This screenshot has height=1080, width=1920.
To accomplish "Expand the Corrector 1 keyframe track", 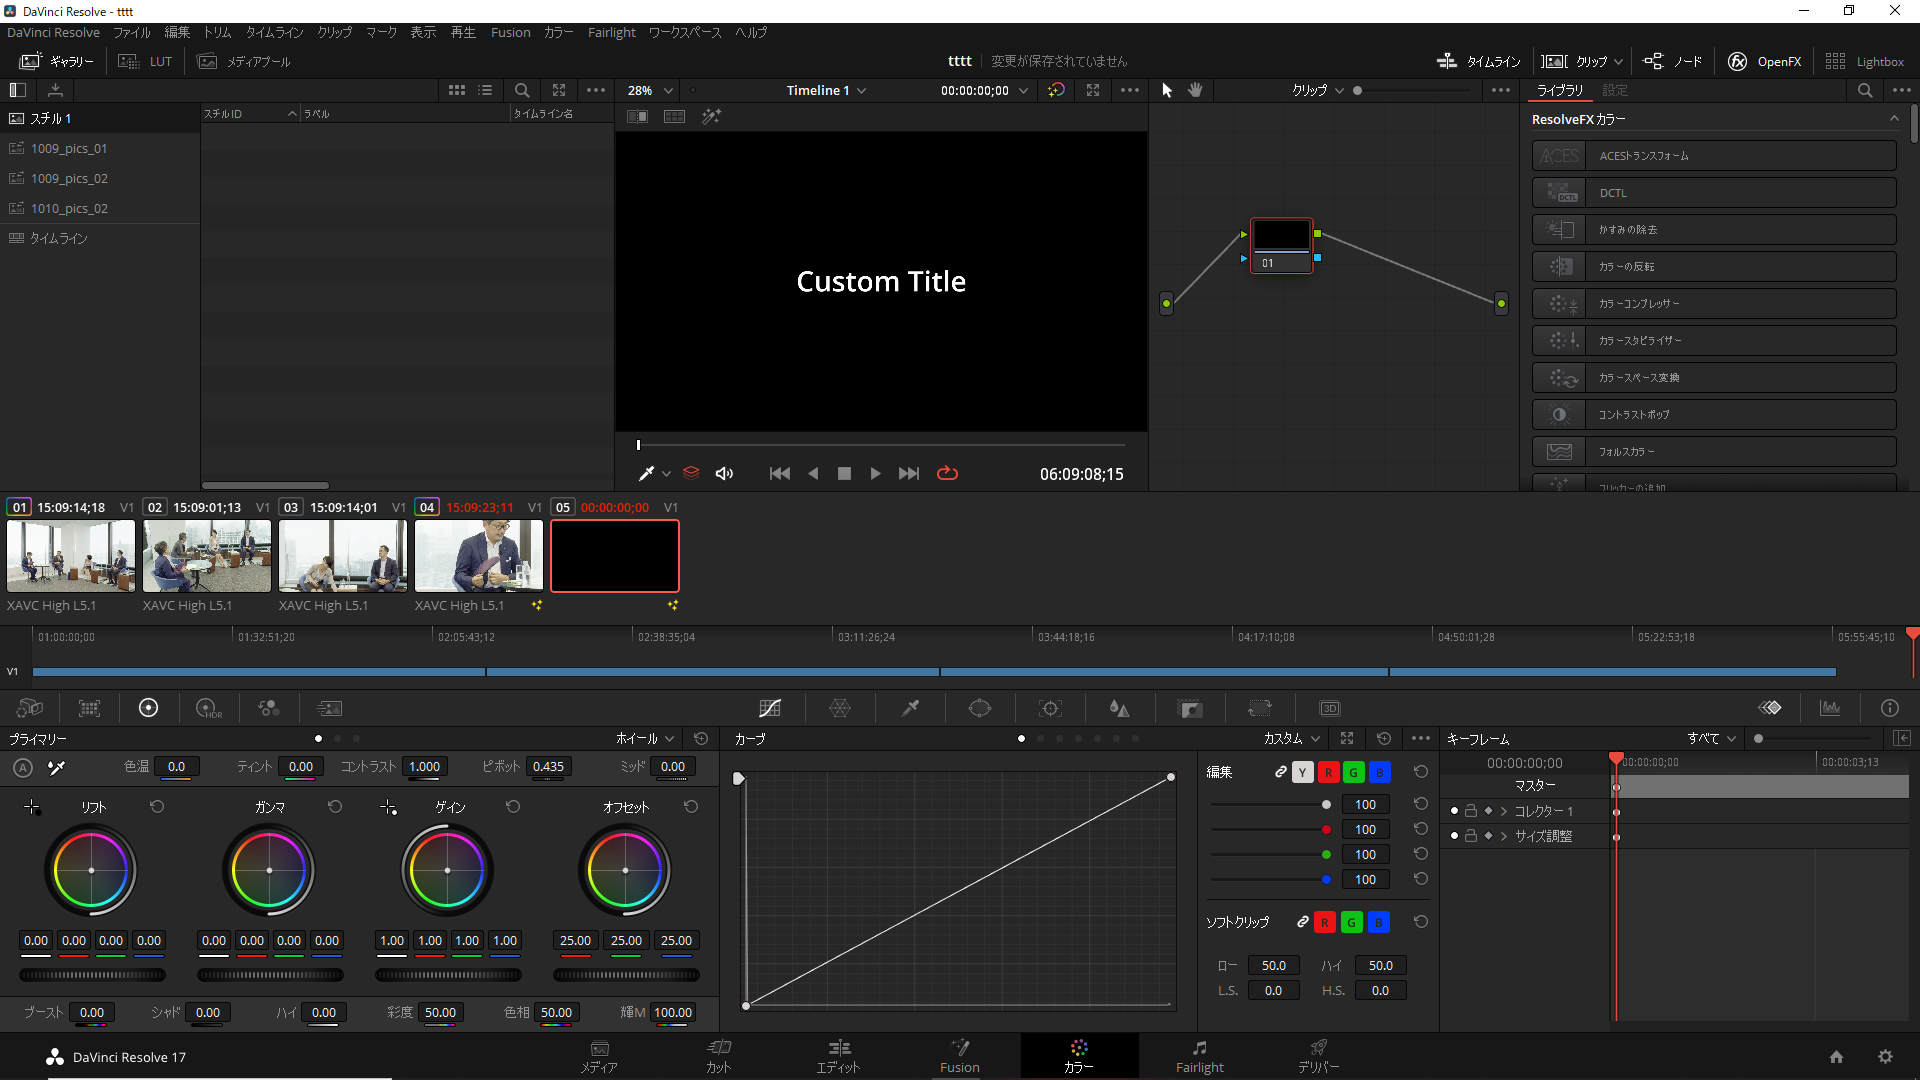I will click(1504, 811).
